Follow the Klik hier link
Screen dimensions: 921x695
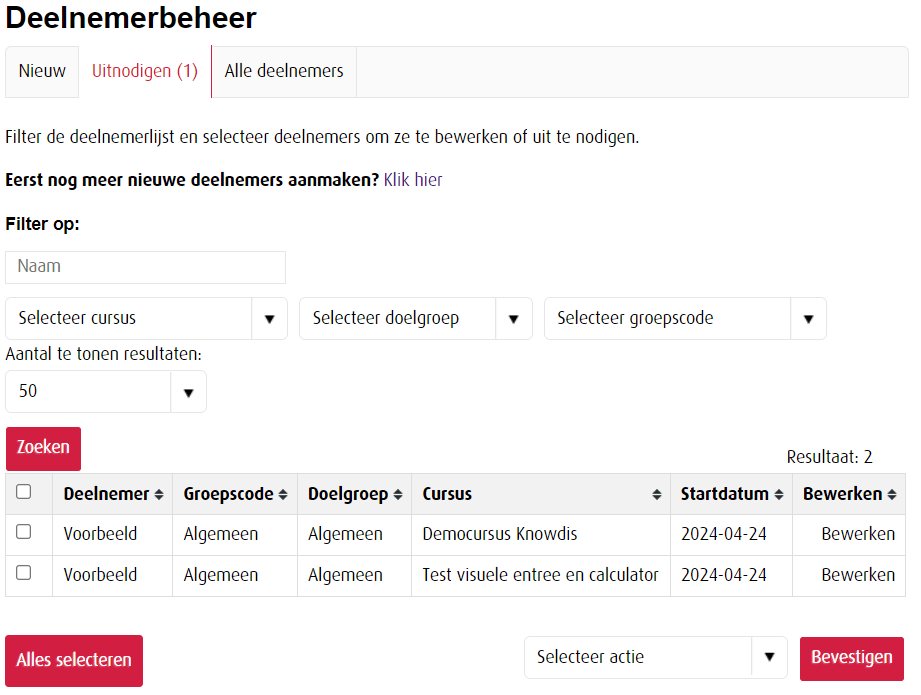click(x=413, y=180)
